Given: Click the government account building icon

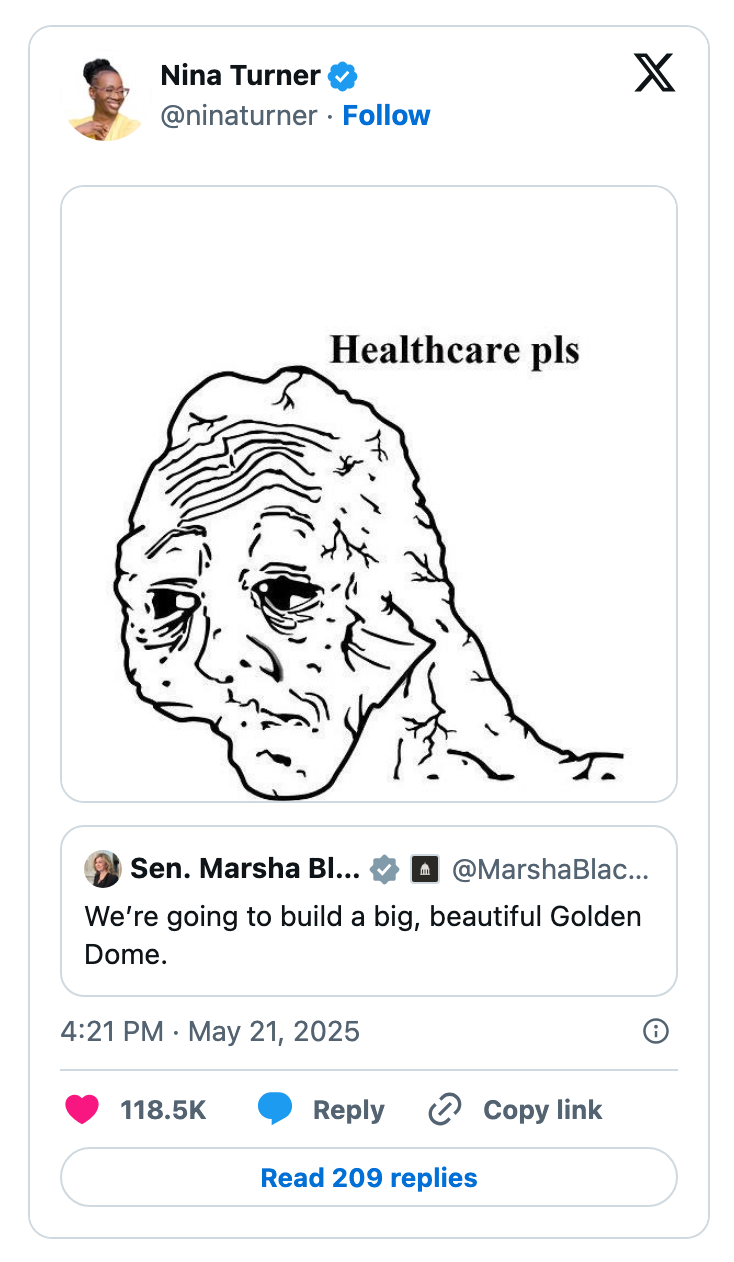Looking at the screenshot, I should (x=427, y=868).
